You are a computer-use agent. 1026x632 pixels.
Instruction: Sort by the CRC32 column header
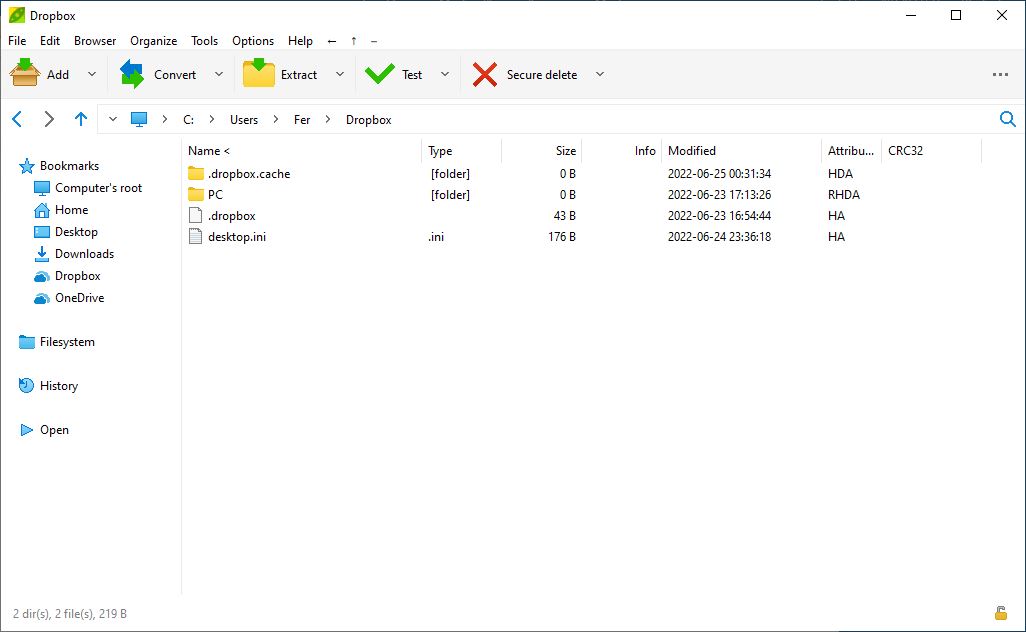point(931,150)
